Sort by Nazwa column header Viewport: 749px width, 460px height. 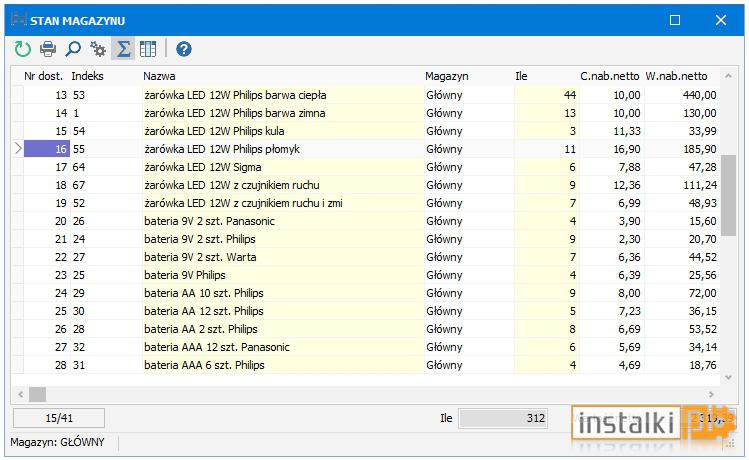click(159, 76)
